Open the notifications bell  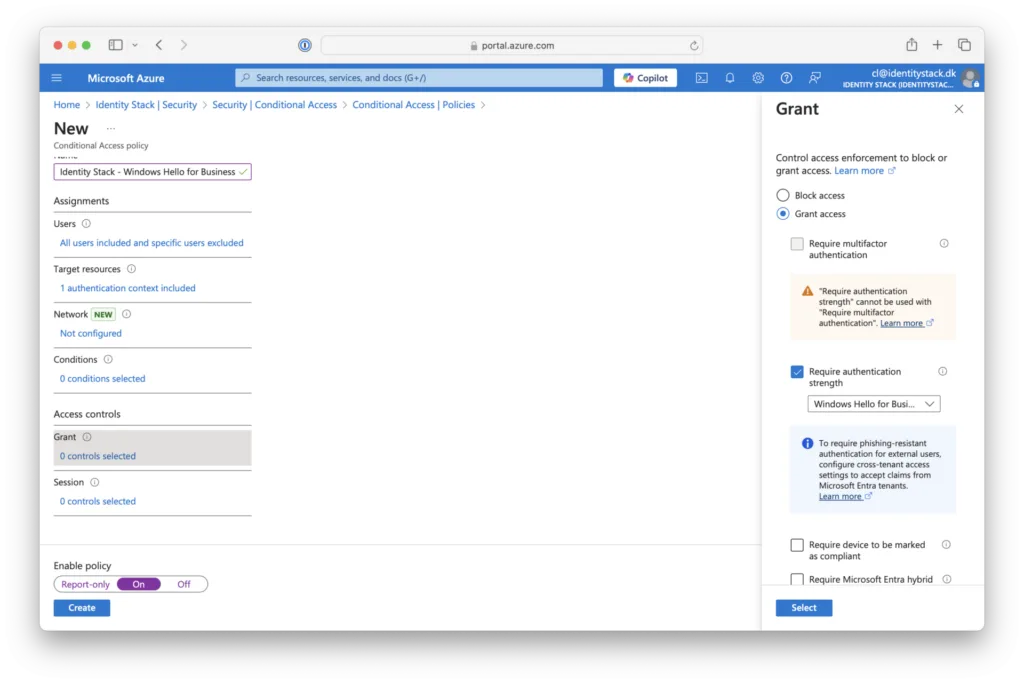729,78
